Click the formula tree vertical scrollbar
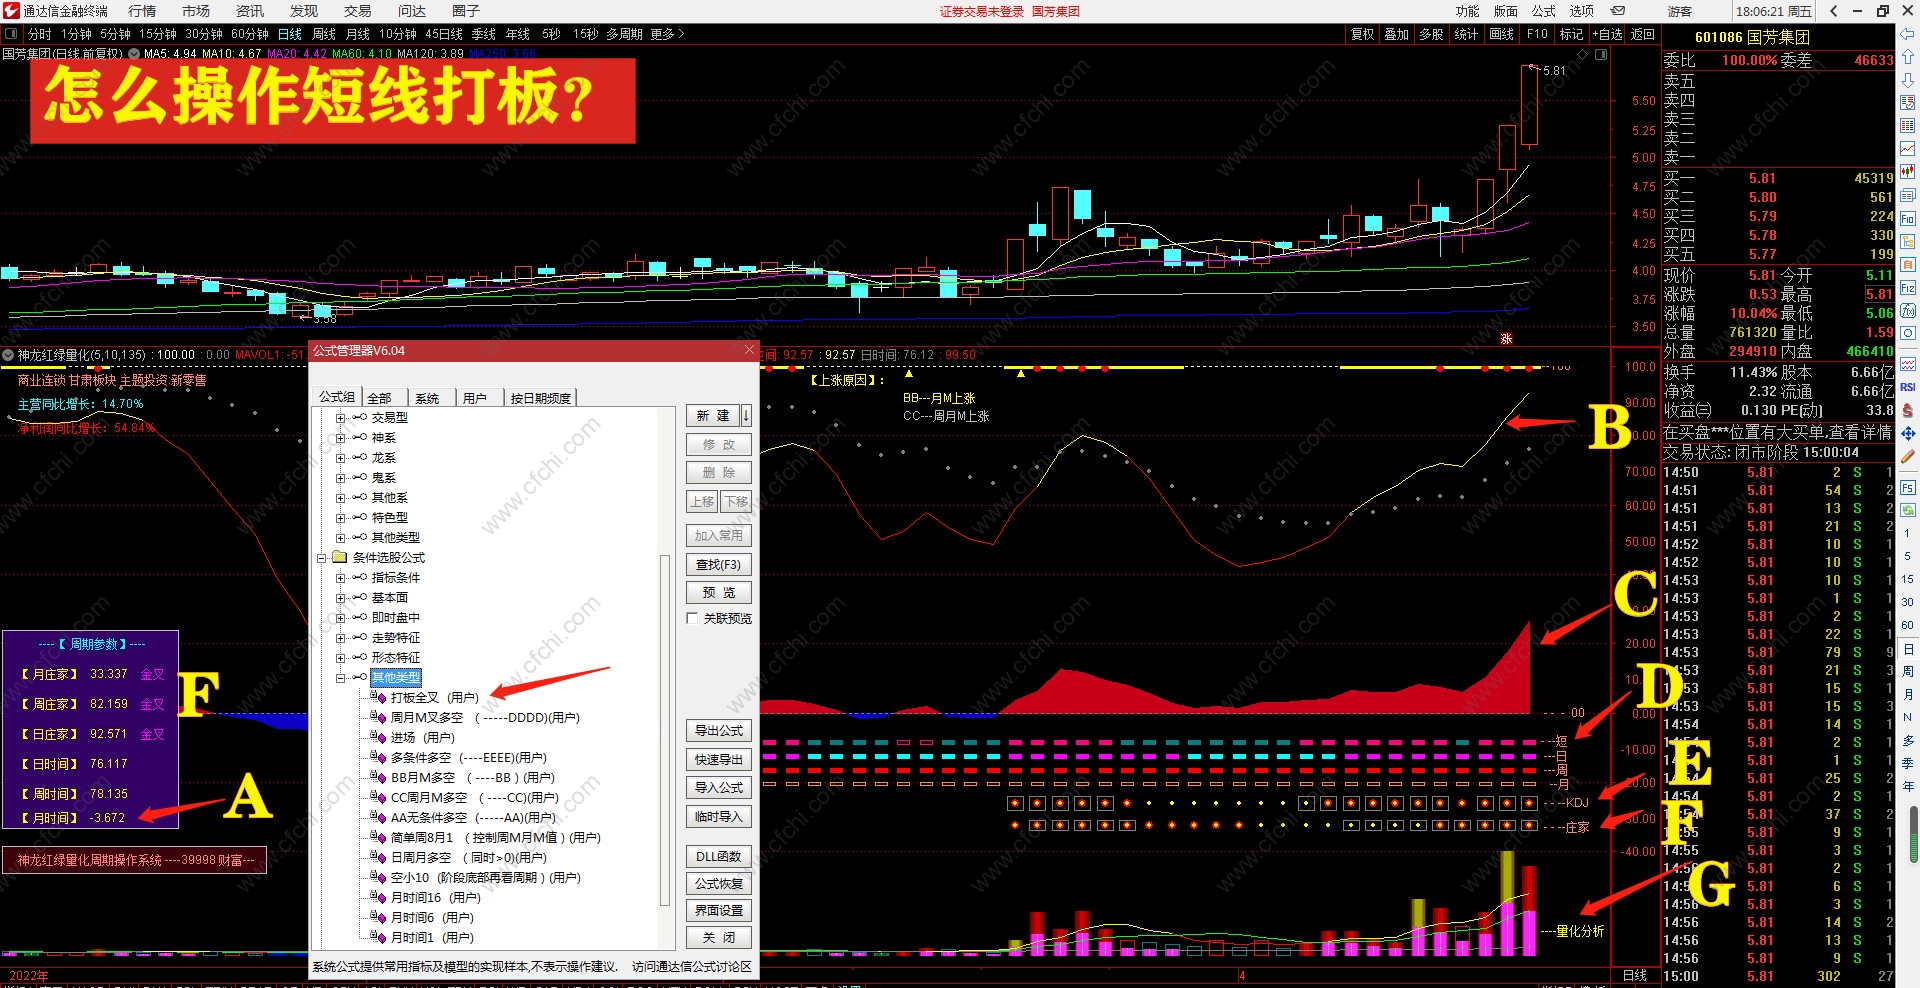1920x988 pixels. 665,730
